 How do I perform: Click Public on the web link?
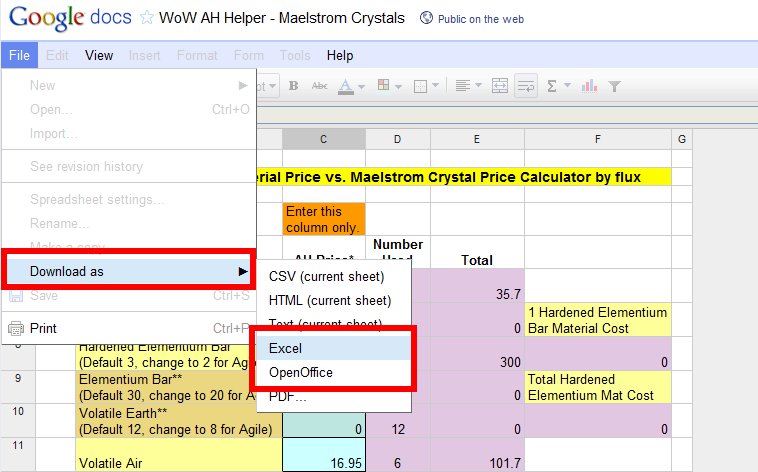click(x=481, y=19)
